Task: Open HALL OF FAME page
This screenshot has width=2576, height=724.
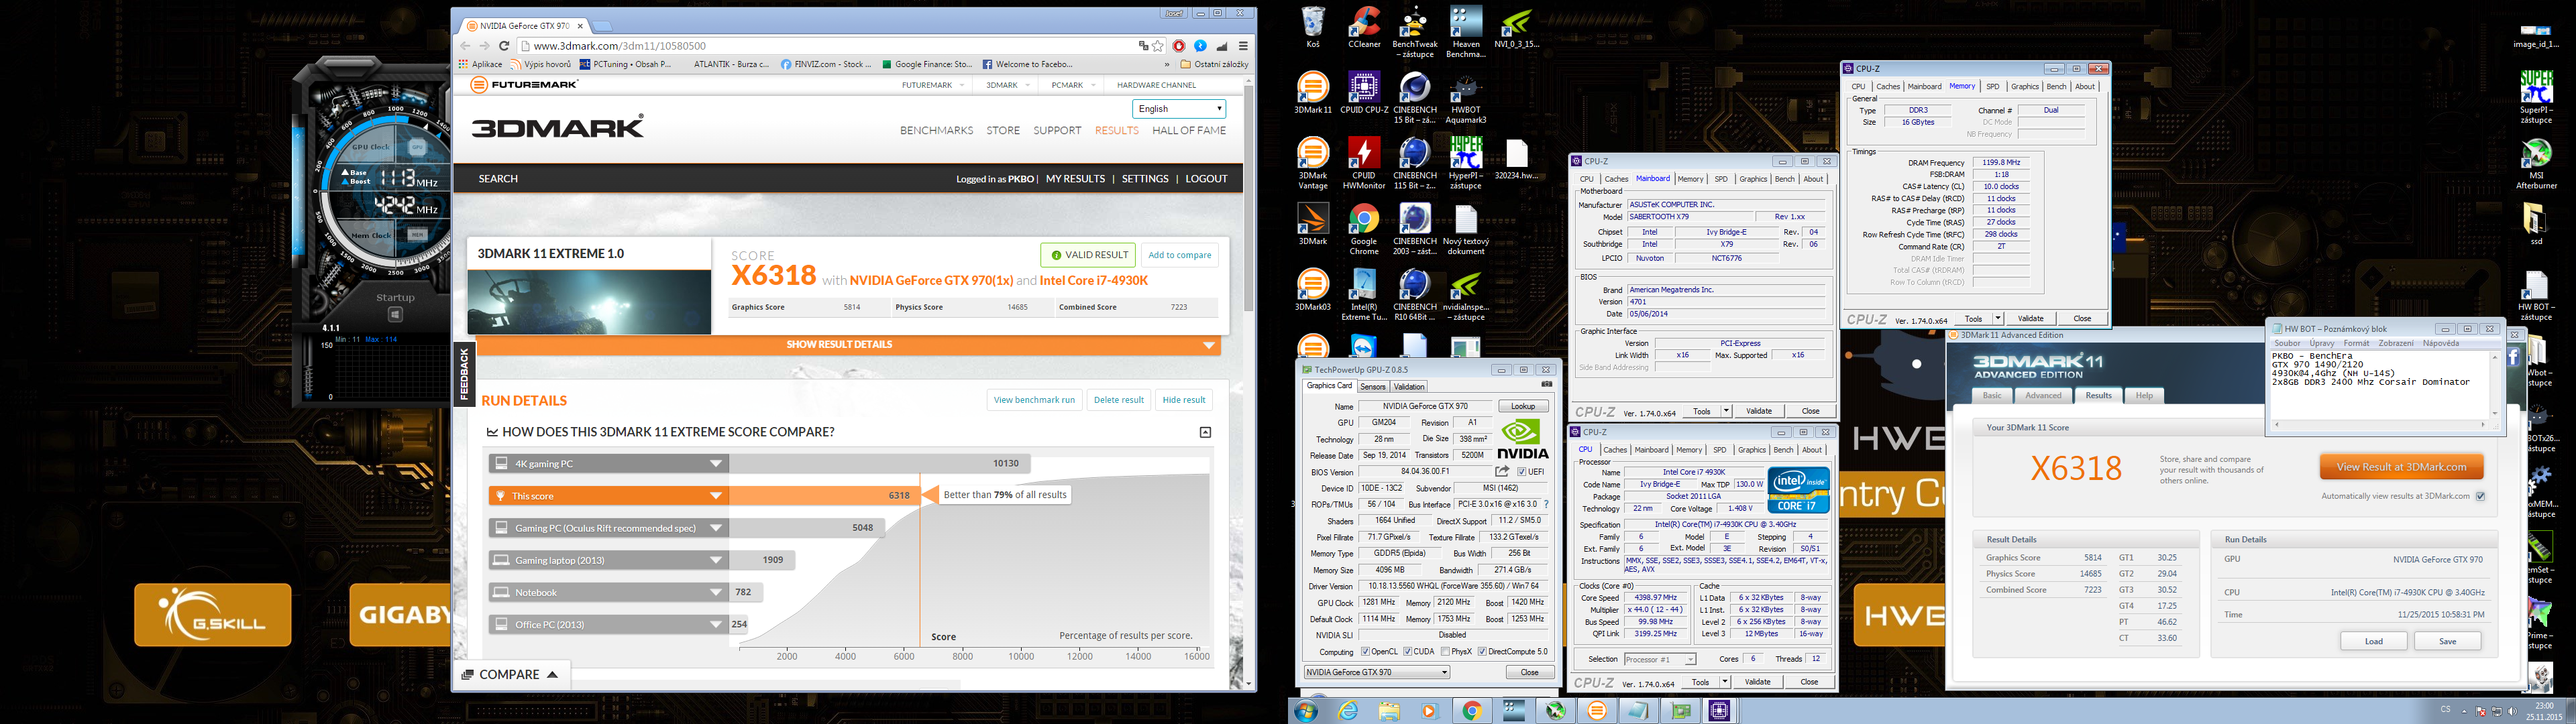Action: [x=1189, y=130]
